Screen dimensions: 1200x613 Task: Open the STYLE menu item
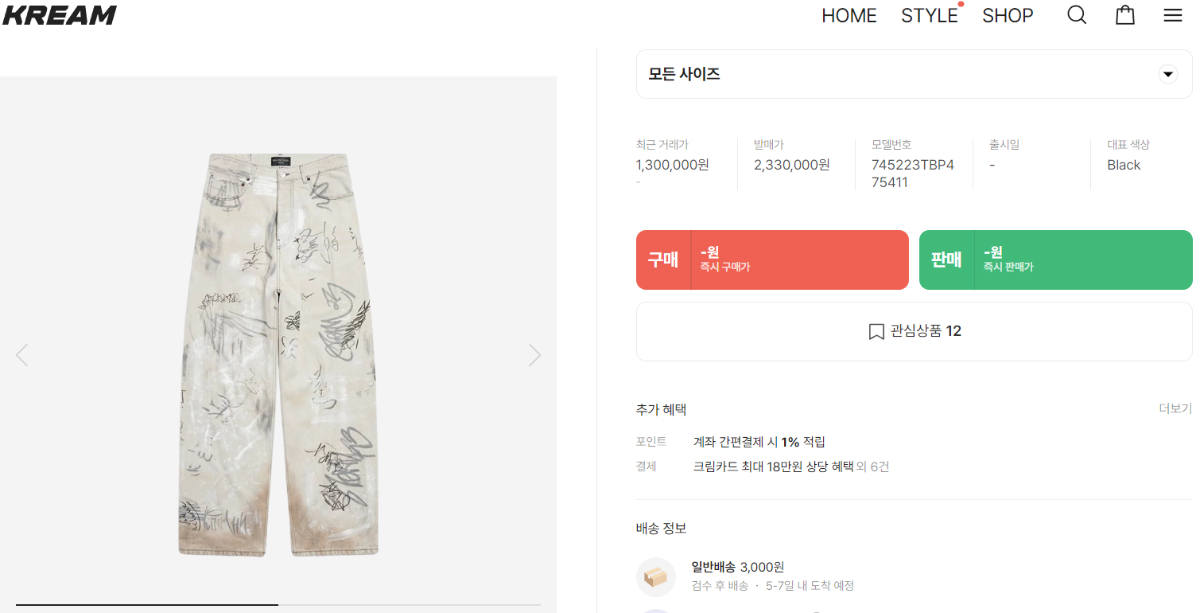coord(929,15)
